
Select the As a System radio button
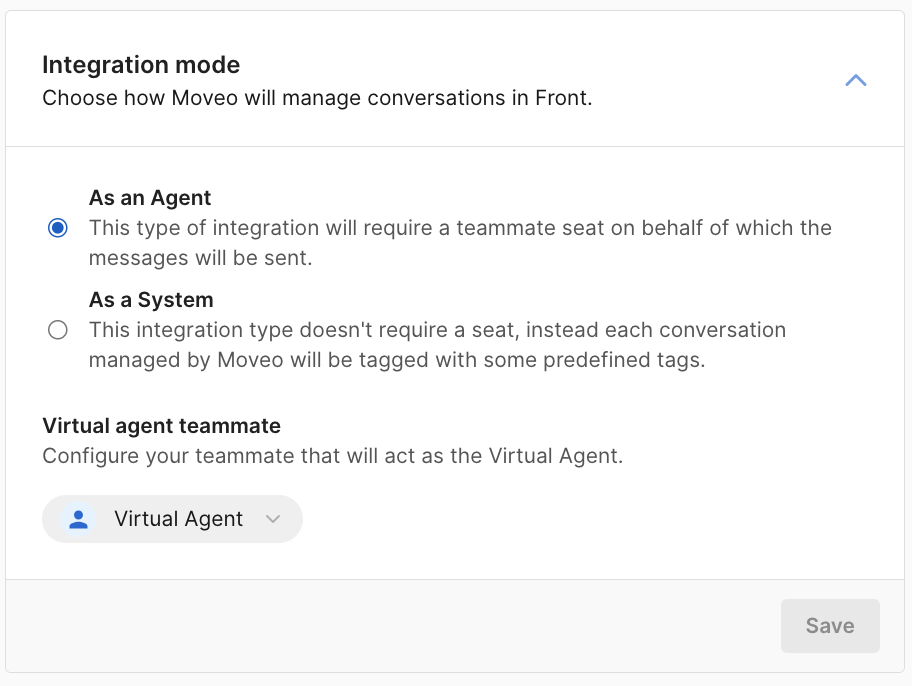[58, 330]
